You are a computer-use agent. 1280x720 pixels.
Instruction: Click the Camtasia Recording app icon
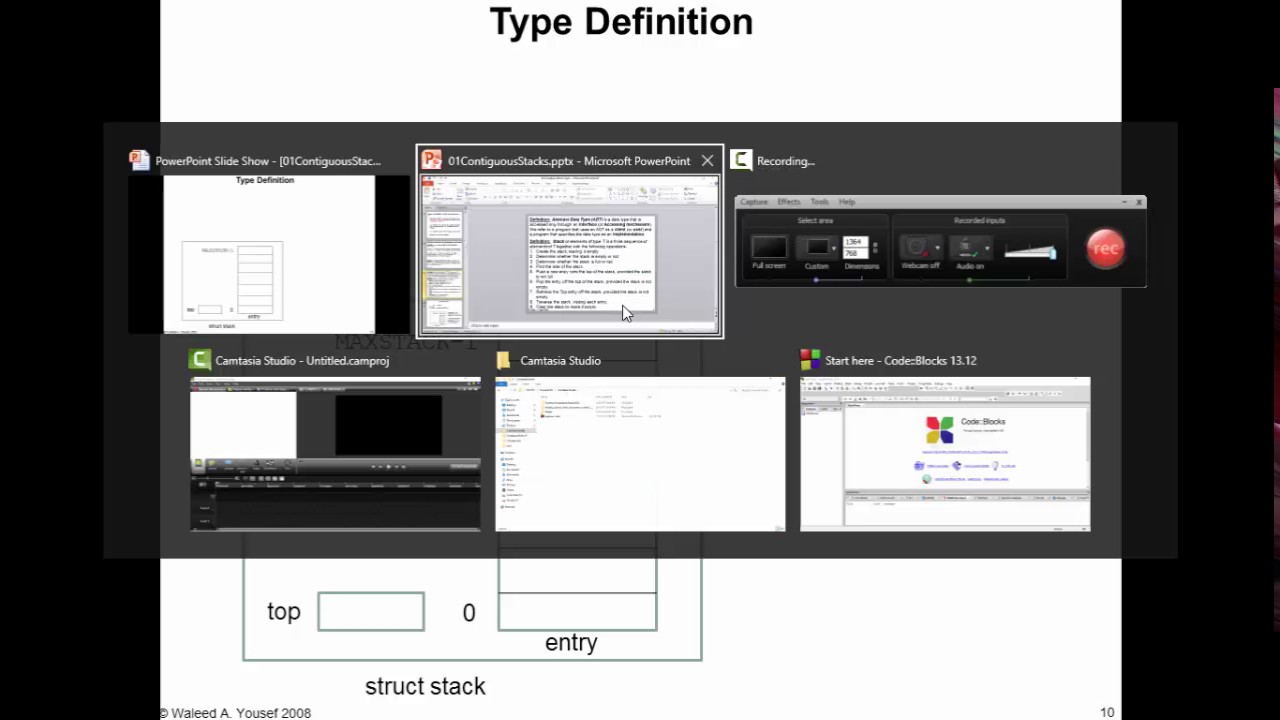point(741,161)
